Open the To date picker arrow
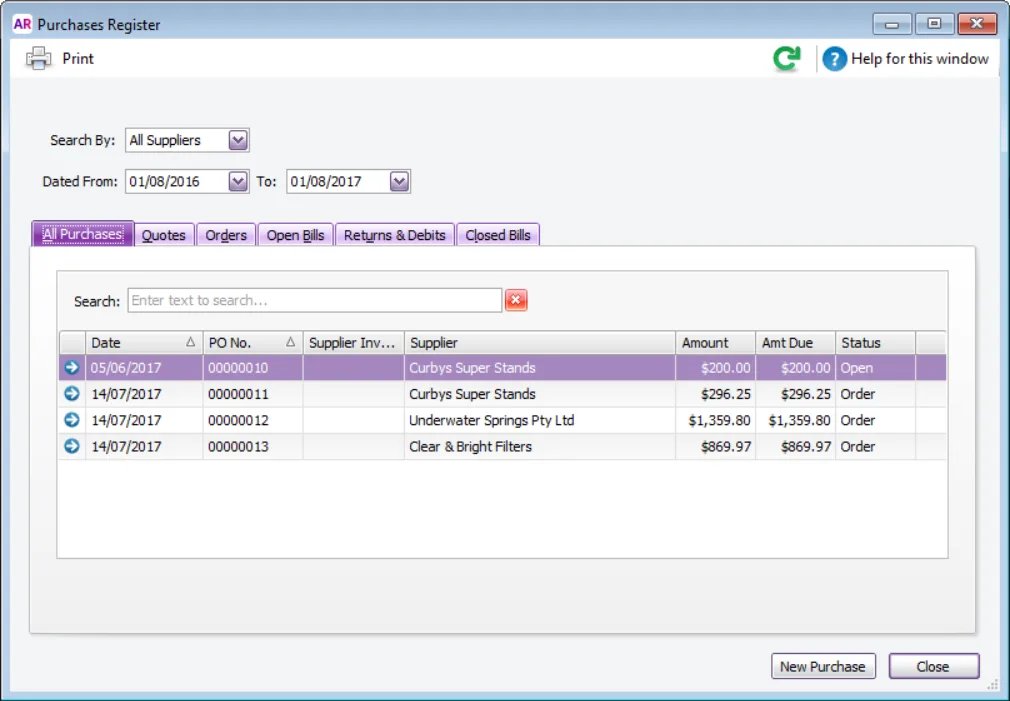 [x=399, y=182]
